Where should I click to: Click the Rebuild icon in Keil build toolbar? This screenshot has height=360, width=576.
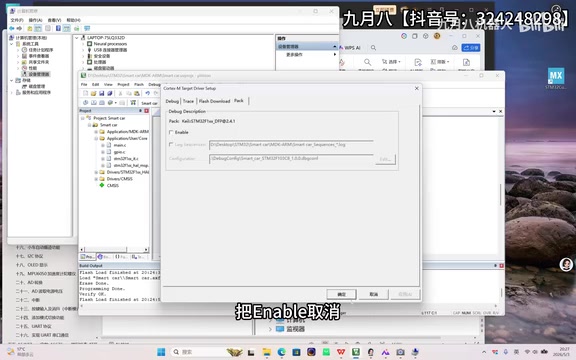coord(102,102)
